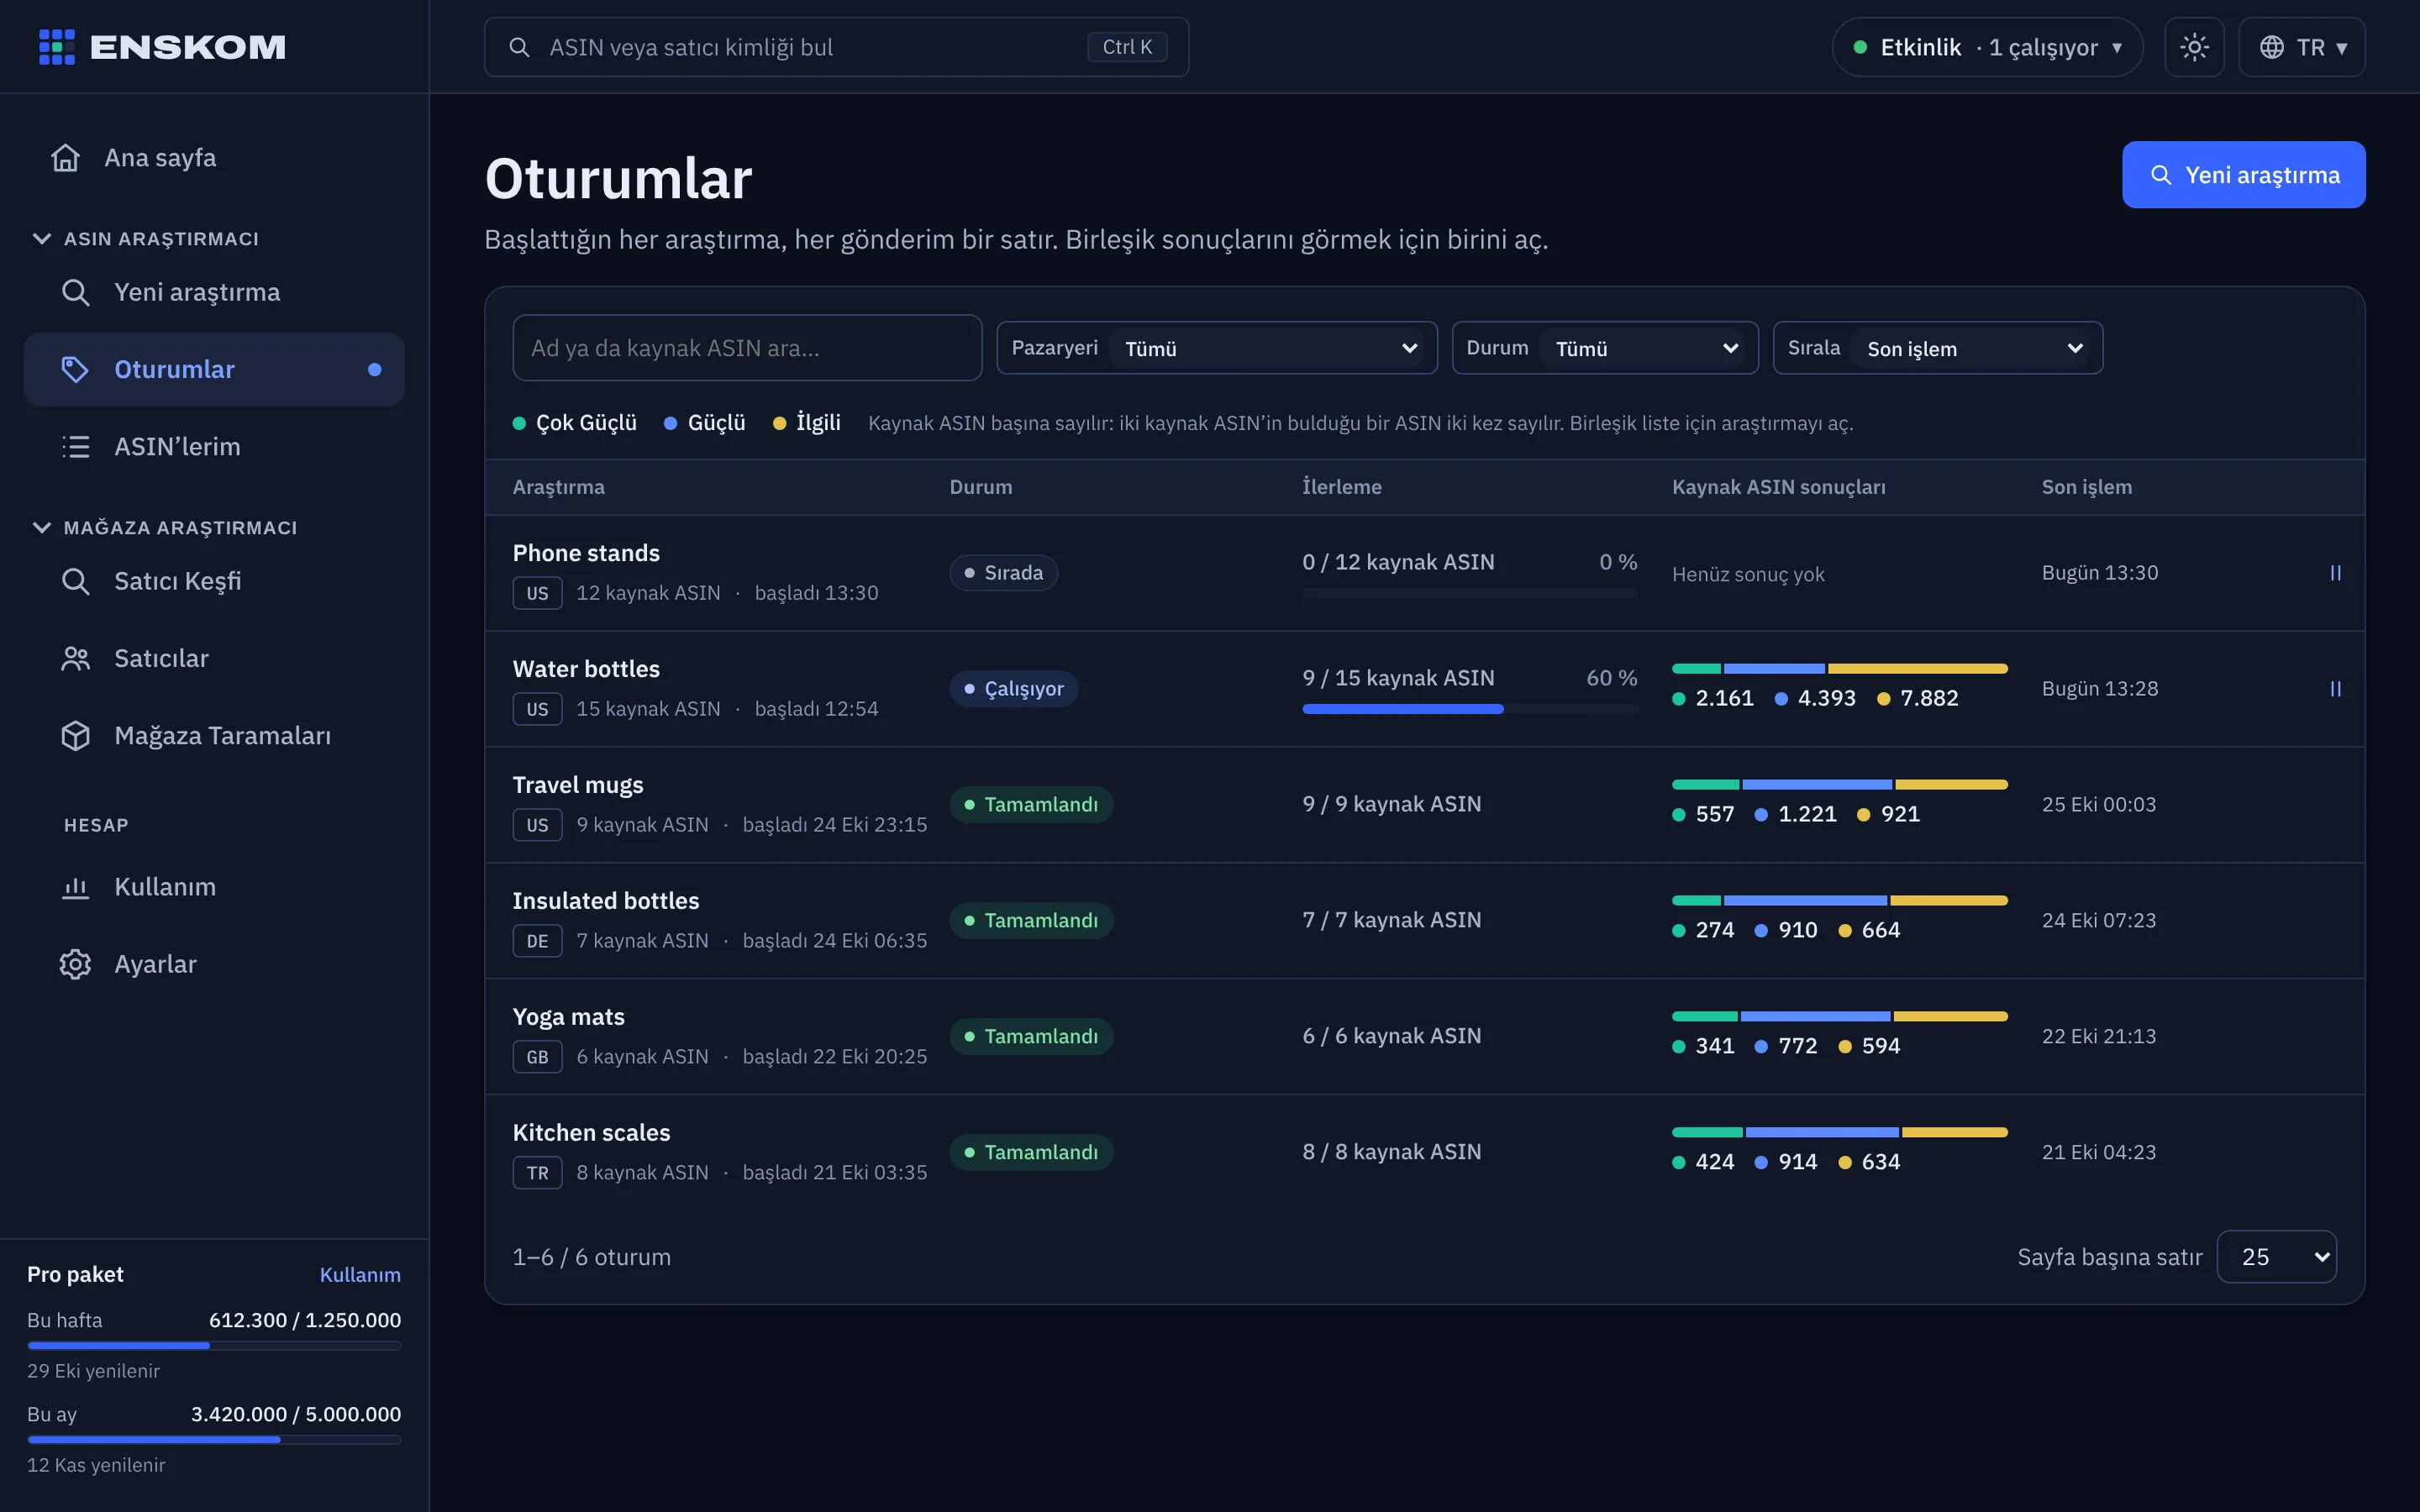The height and width of the screenshot is (1512, 2420).
Task: Click the Sırada status badge
Action: pyautogui.click(x=1003, y=573)
